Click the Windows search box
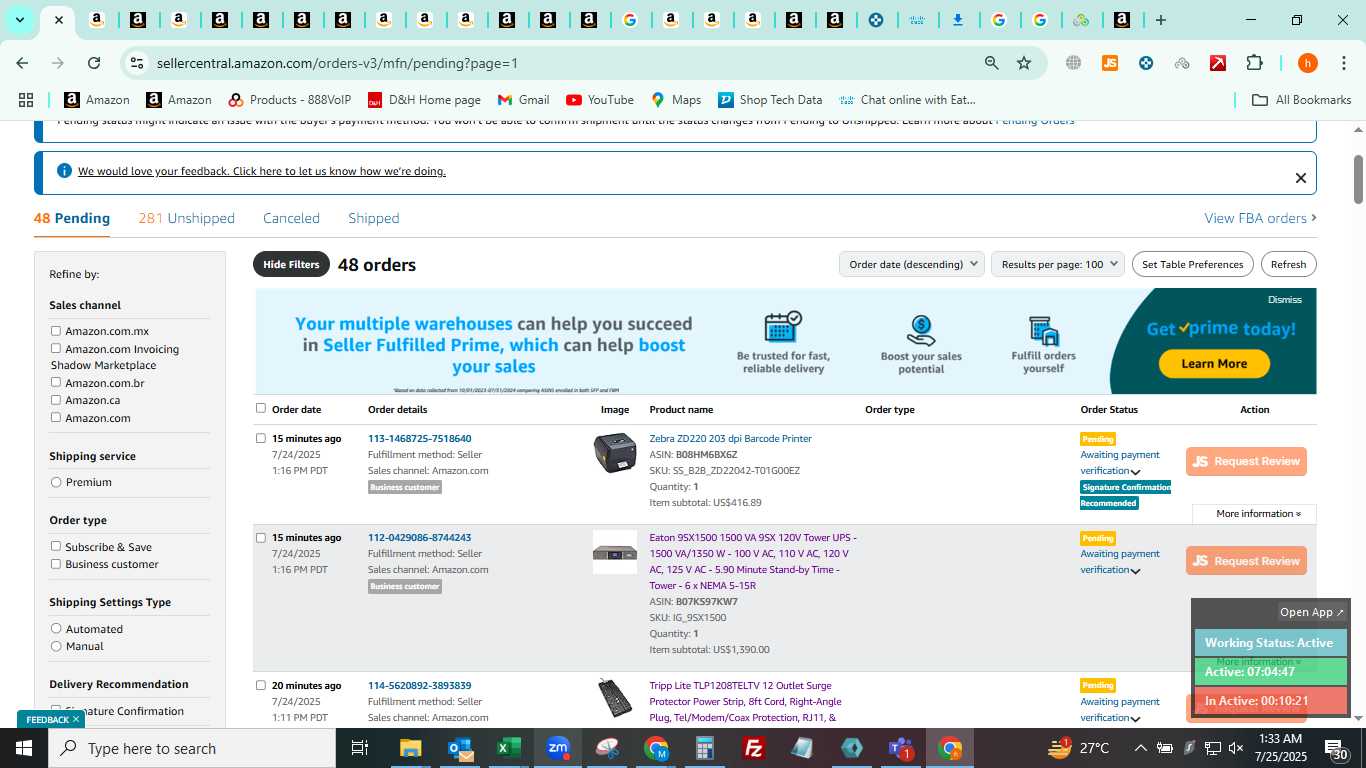This screenshot has width=1366, height=768. click(192, 748)
